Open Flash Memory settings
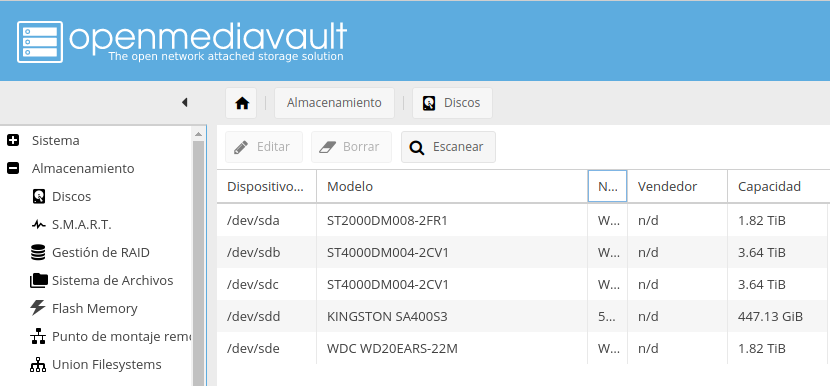 click(x=84, y=308)
